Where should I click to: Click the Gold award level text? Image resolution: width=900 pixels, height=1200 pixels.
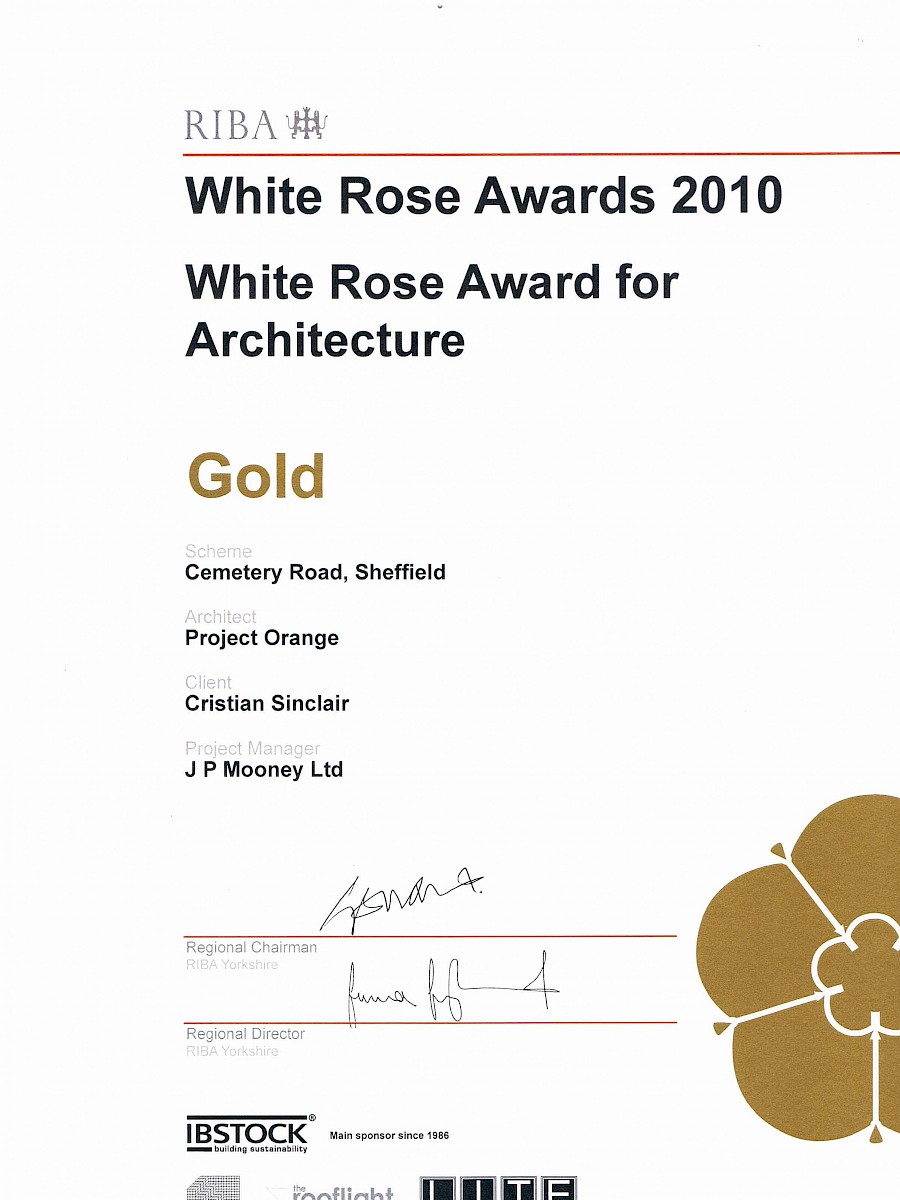(256, 476)
